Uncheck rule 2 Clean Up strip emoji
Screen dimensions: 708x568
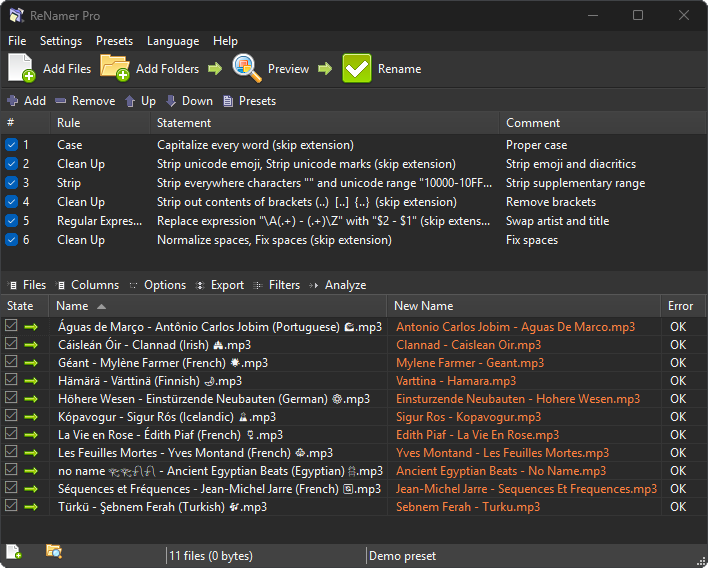click(11, 164)
